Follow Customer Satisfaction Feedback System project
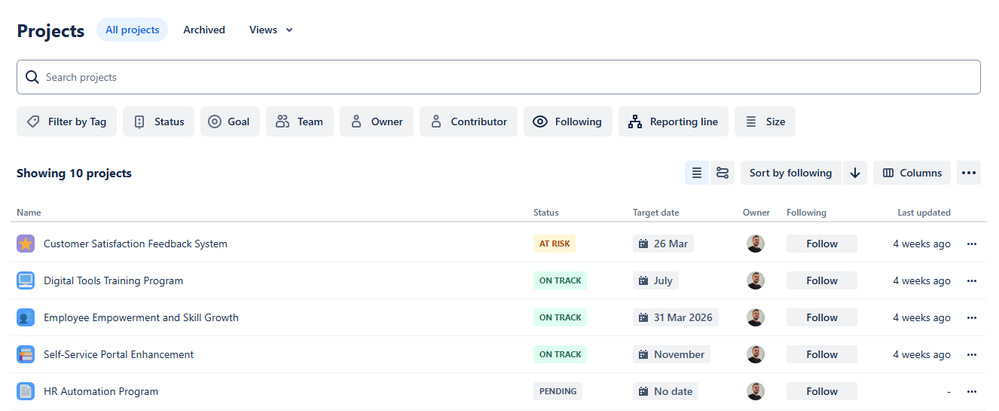Viewport: 999px width, 411px height. [822, 243]
